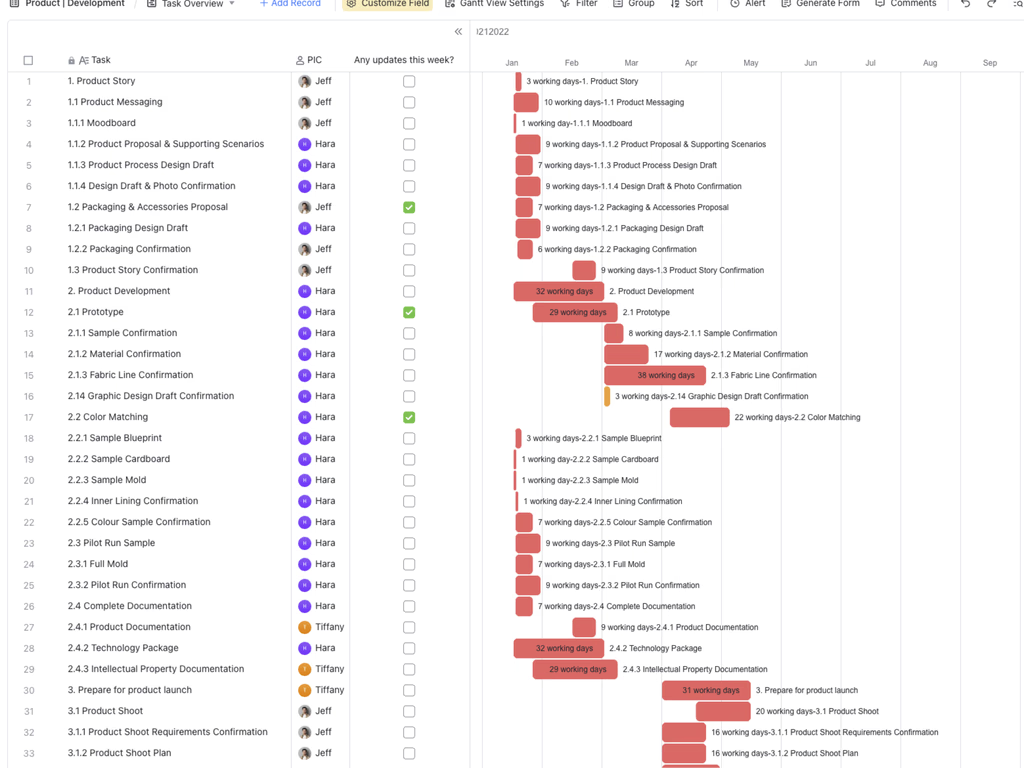Check the update box for Product Story
Image resolution: width=1024 pixels, height=768 pixels.
[x=409, y=82]
